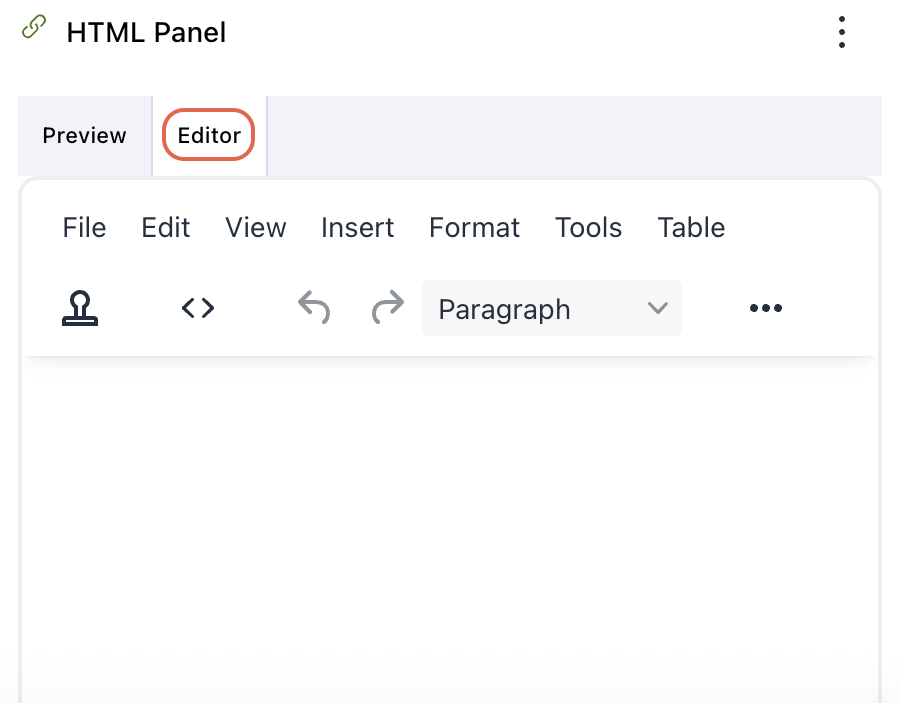The image size is (900, 703).
Task: Open the Tools menu
Action: (x=588, y=227)
